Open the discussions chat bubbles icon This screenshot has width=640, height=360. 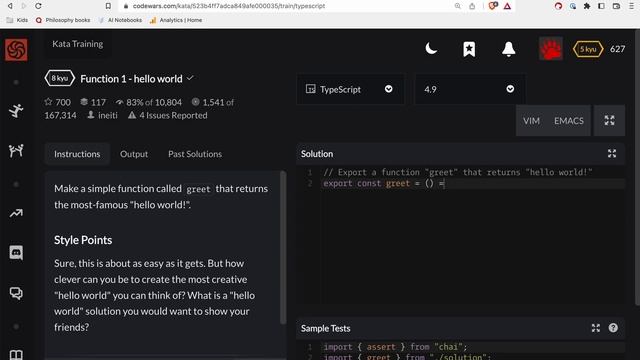(x=16, y=293)
